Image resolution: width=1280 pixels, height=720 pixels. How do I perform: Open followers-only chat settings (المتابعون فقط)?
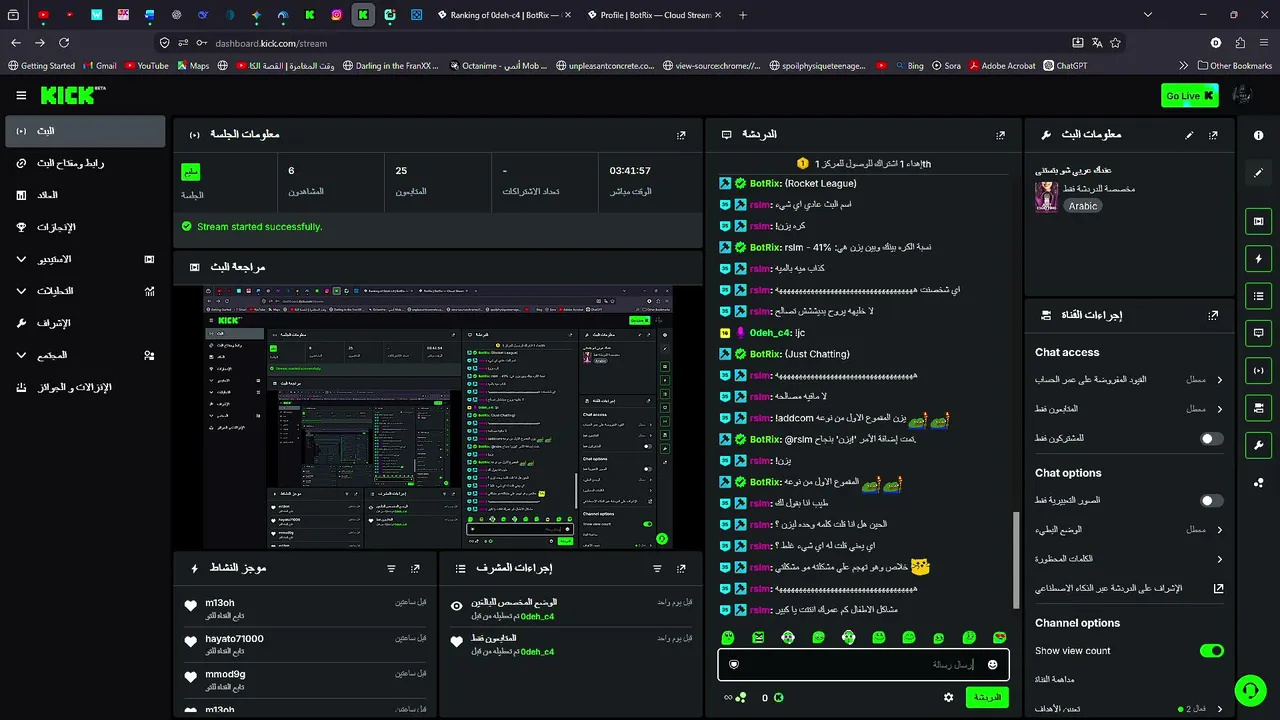1129,409
